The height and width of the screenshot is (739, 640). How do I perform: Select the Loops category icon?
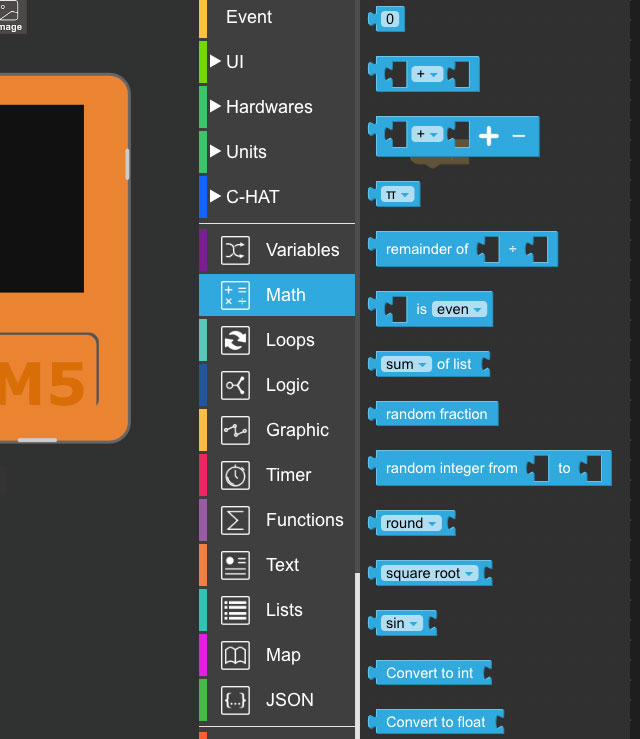coord(235,340)
